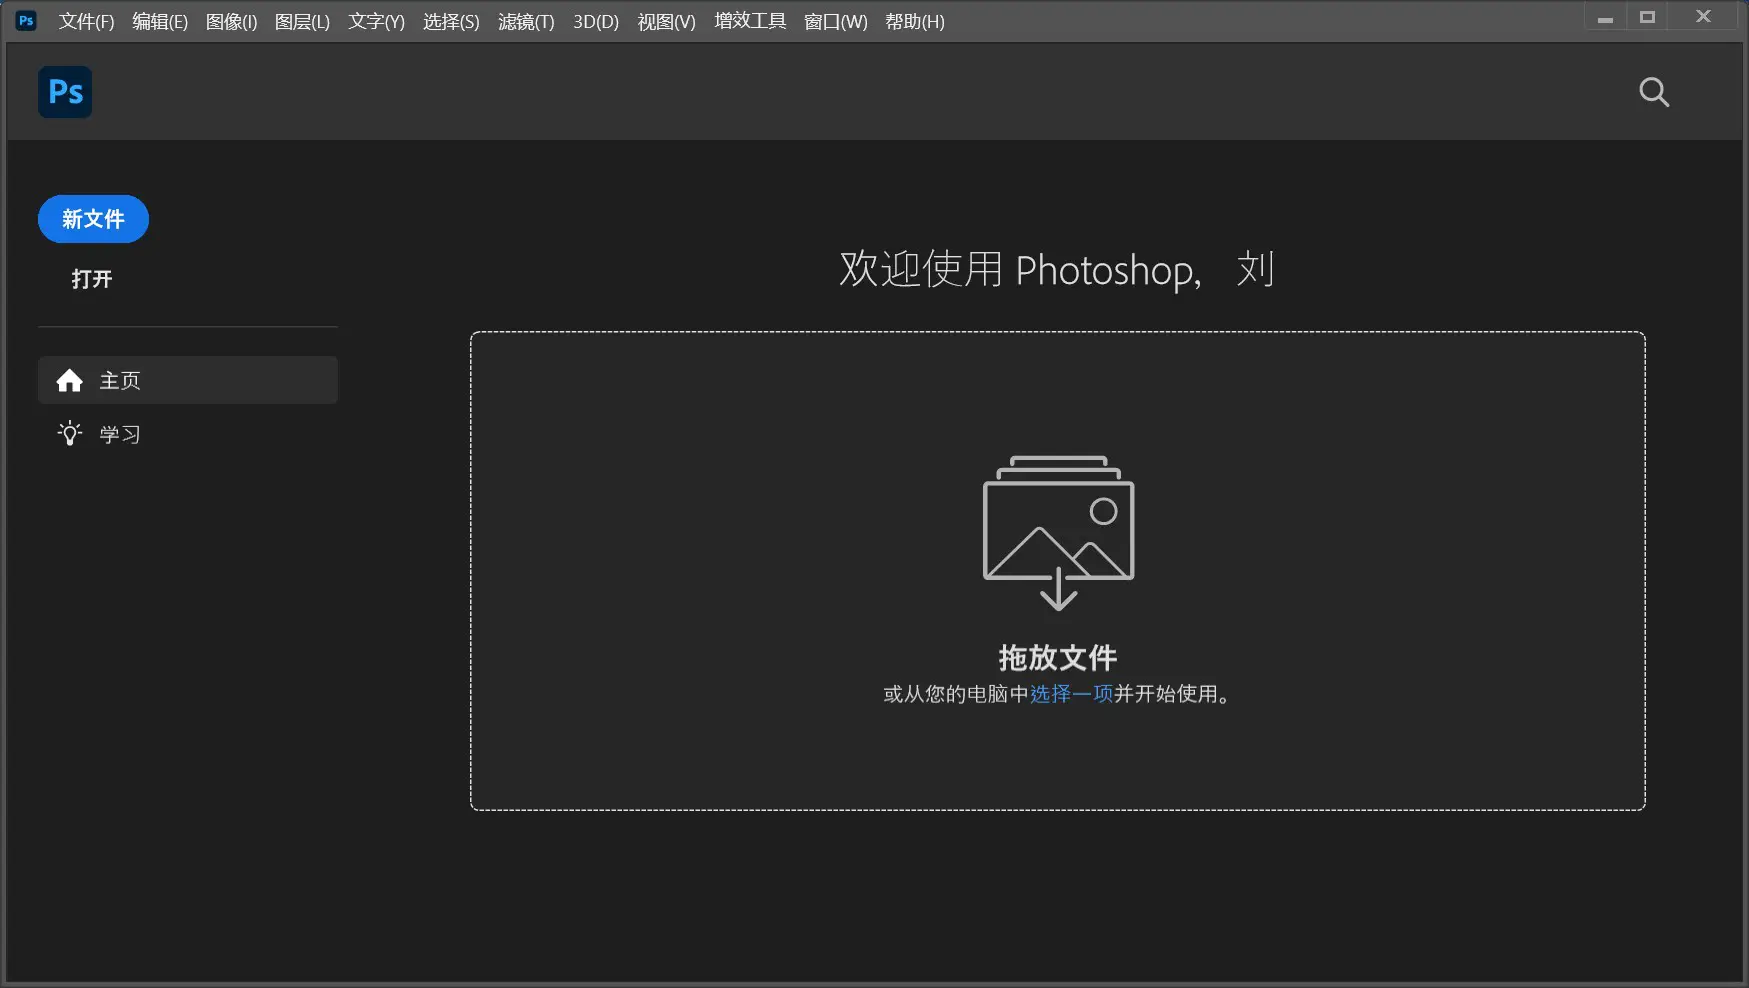Click the Ps icon in the title bar

[x=25, y=19]
